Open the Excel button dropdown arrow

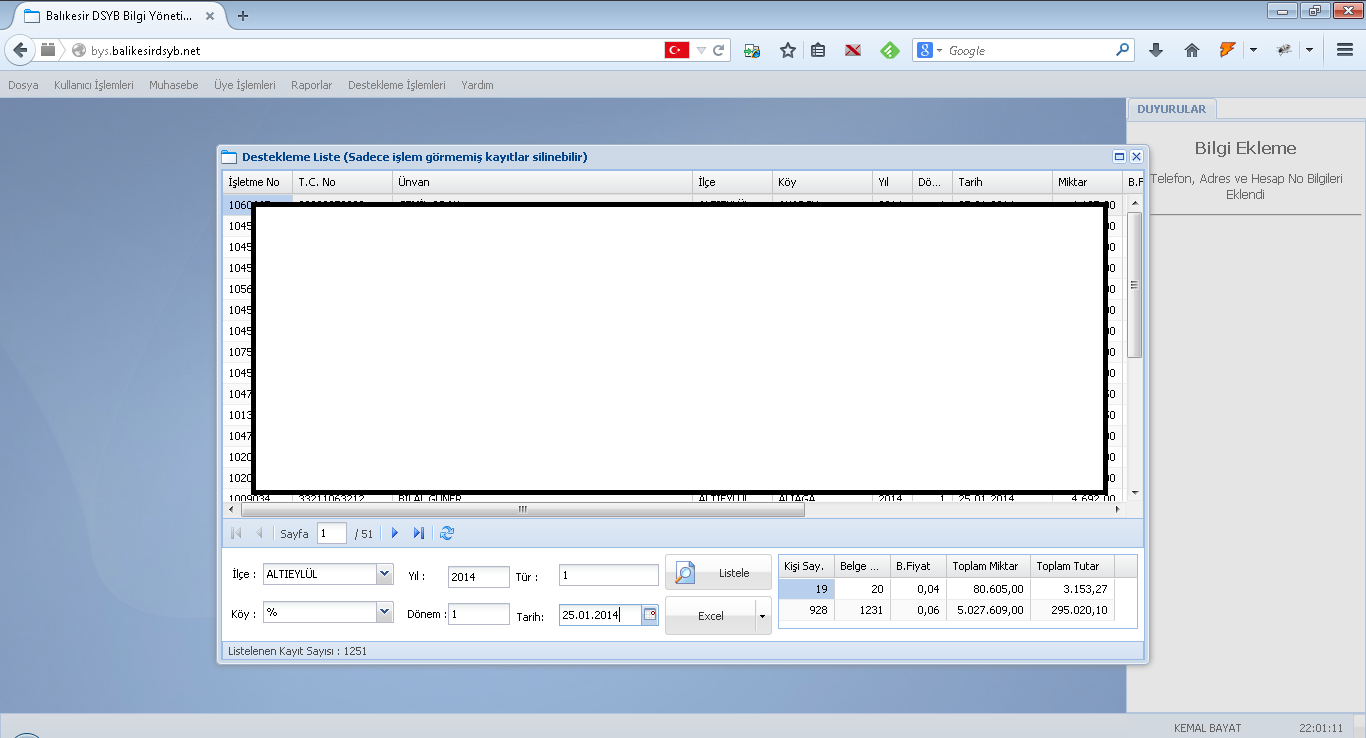tap(762, 616)
